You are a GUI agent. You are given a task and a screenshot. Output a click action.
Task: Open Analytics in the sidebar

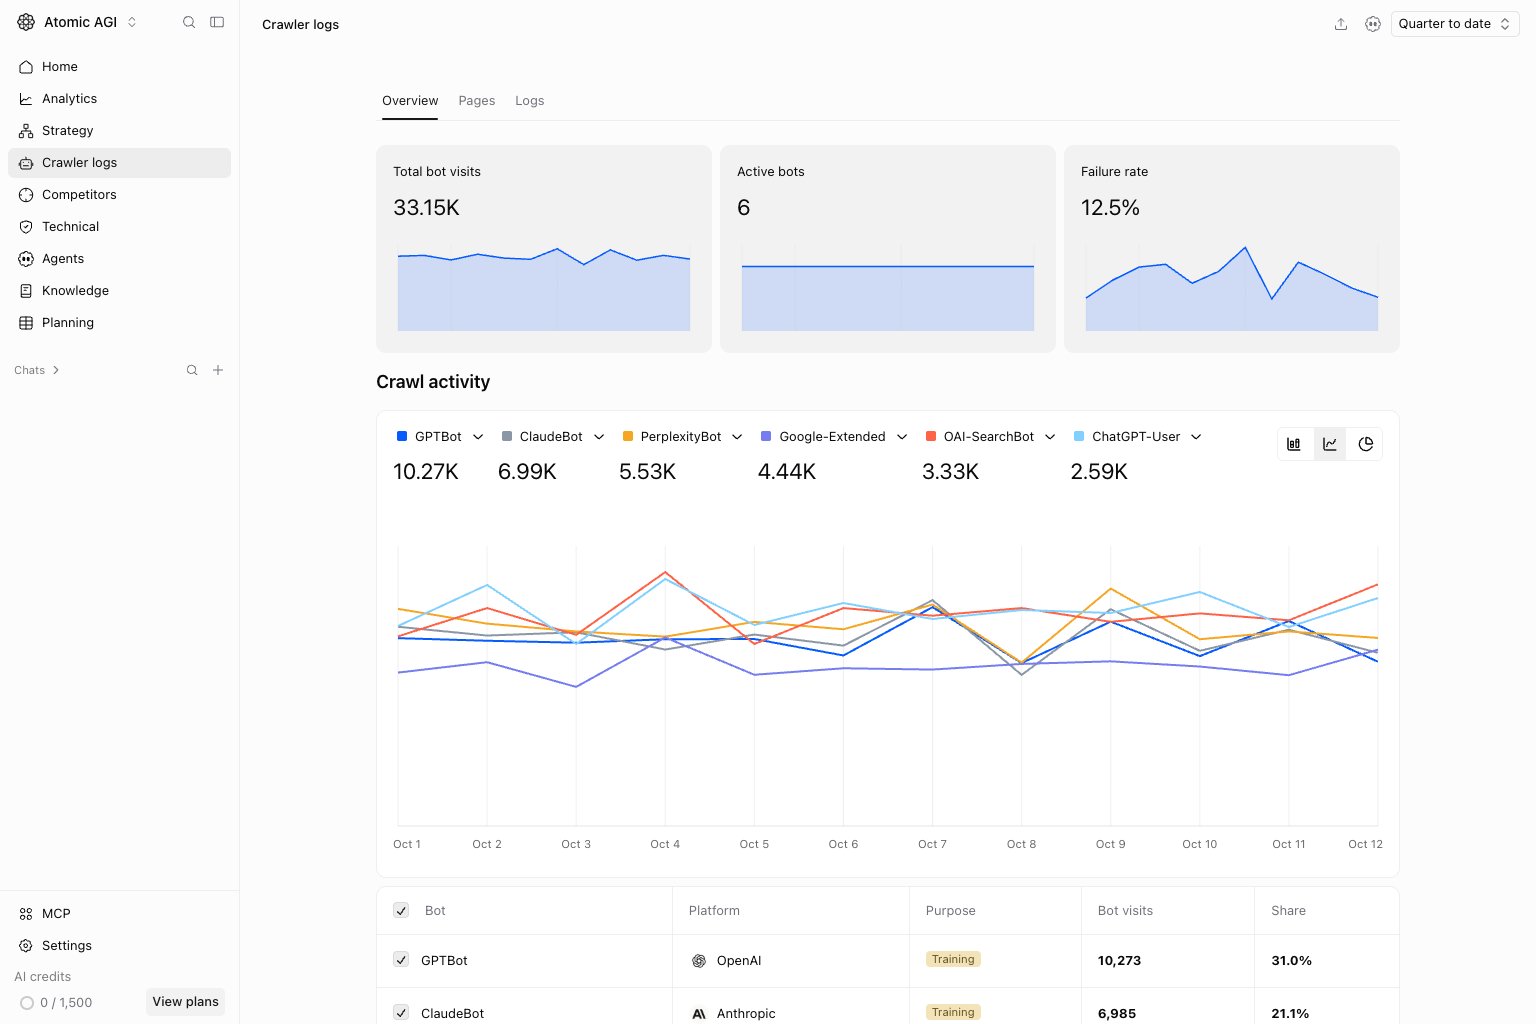pyautogui.click(x=119, y=99)
